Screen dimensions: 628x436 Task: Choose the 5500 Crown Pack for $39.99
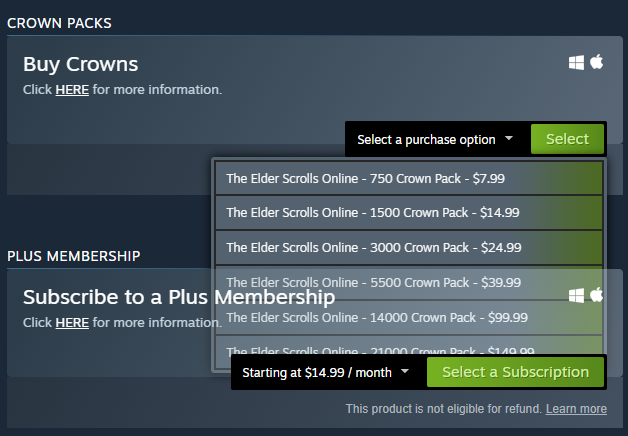pyautogui.click(x=409, y=283)
